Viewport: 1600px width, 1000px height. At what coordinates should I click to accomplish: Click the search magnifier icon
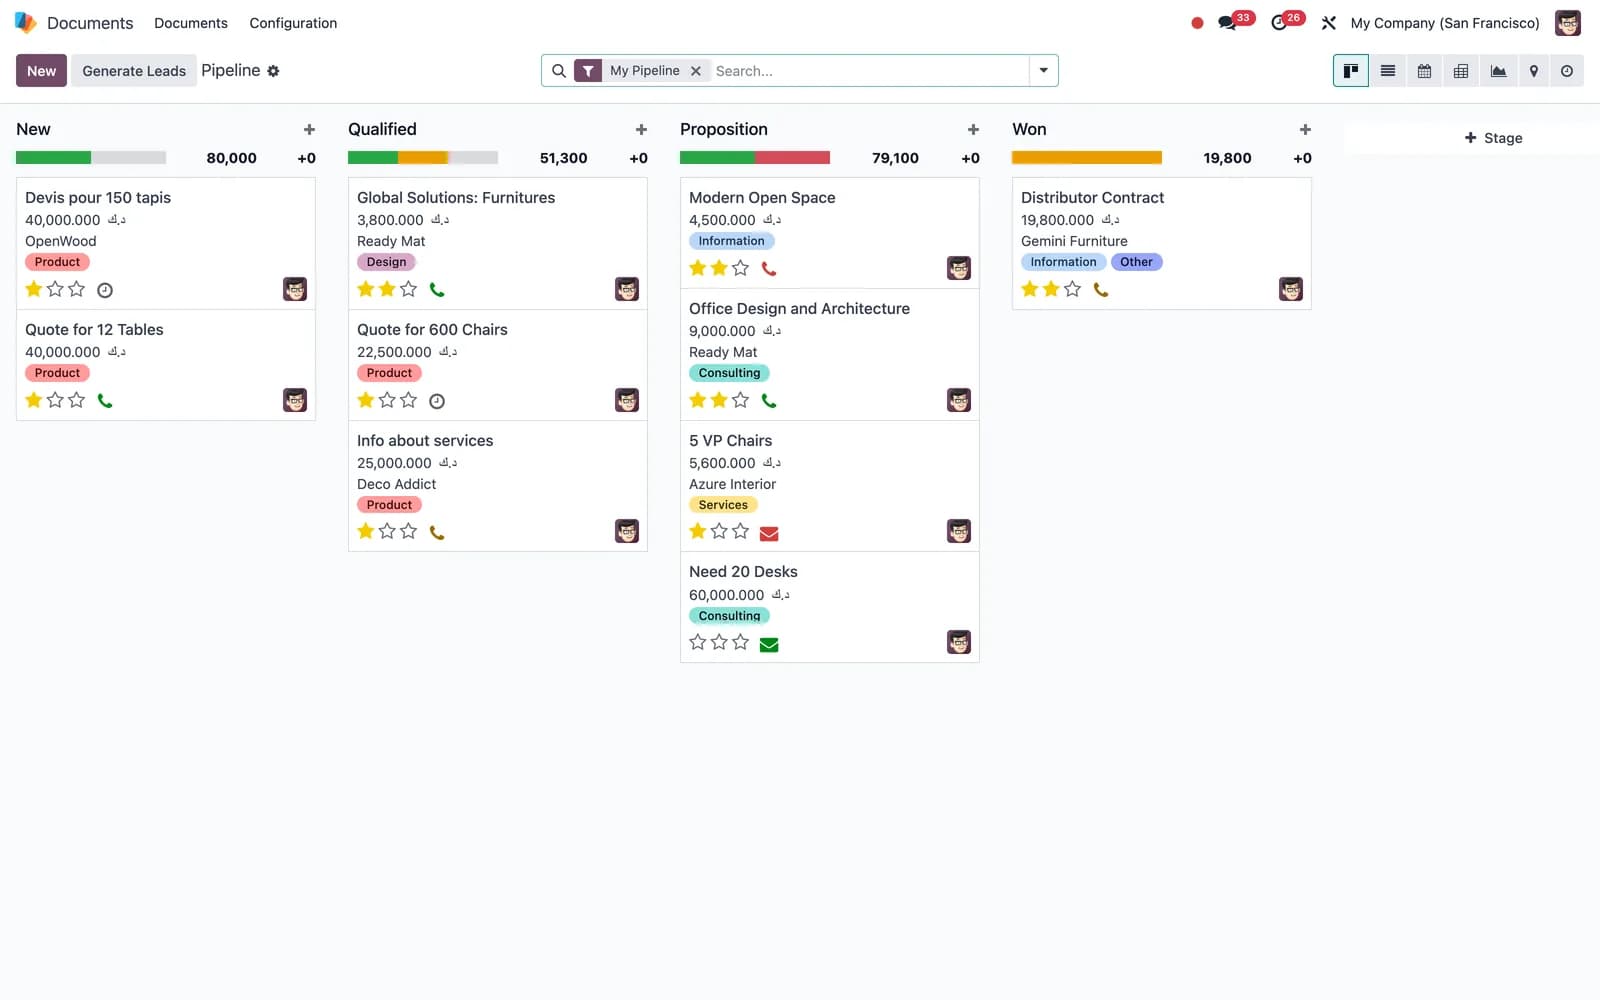[x=559, y=71]
